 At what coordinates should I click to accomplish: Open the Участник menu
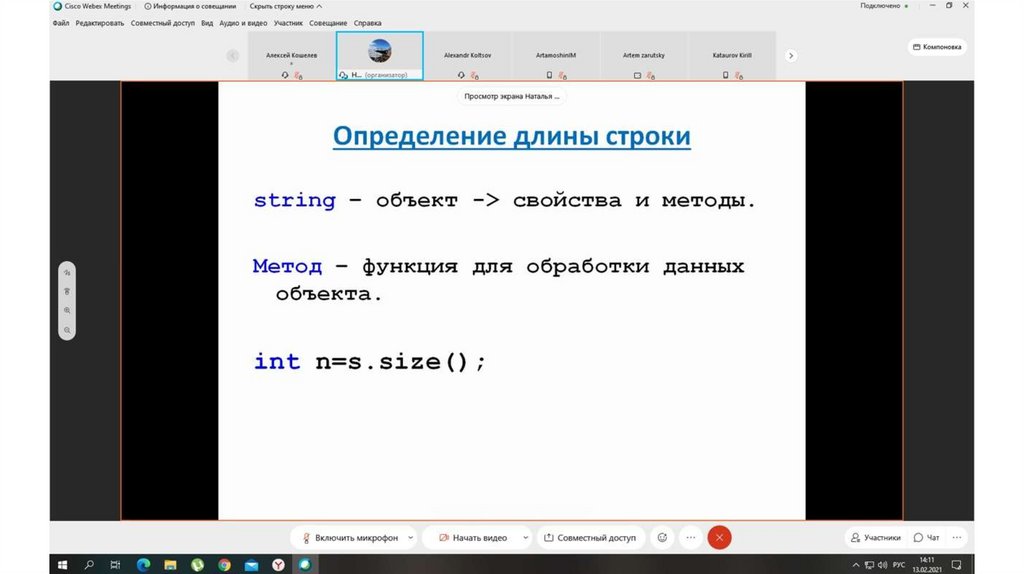click(x=288, y=23)
